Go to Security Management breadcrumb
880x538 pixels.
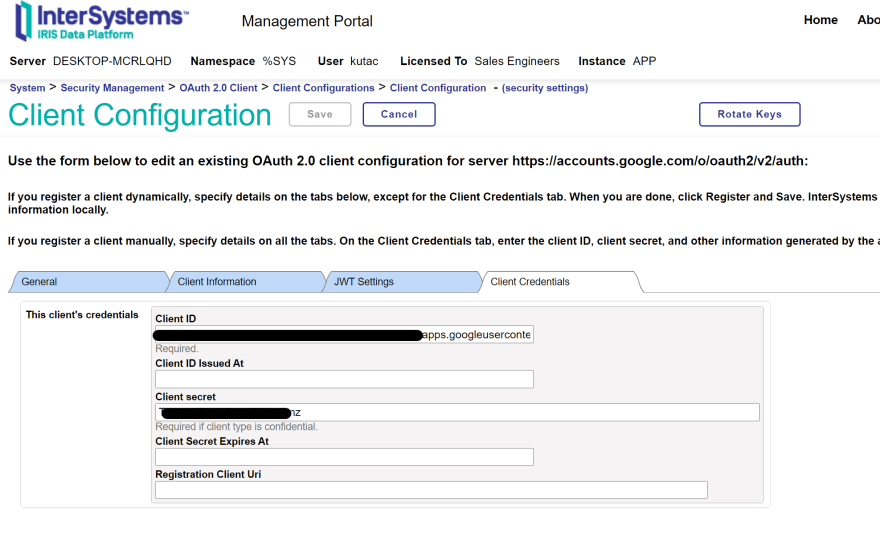coord(112,88)
